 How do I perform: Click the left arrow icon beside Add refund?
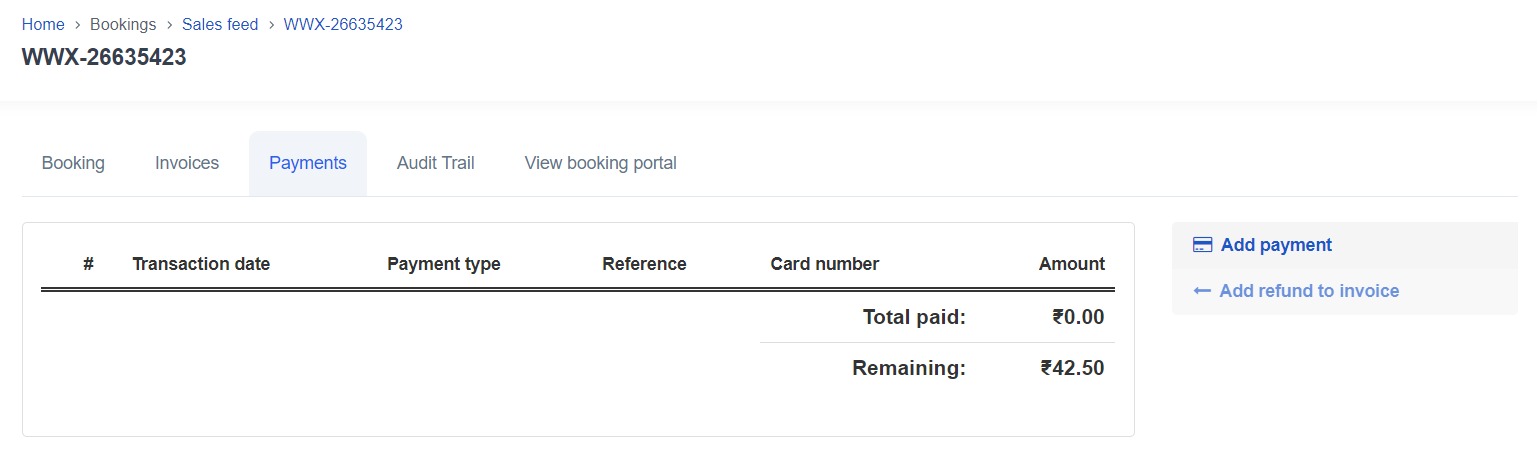pyautogui.click(x=1202, y=291)
